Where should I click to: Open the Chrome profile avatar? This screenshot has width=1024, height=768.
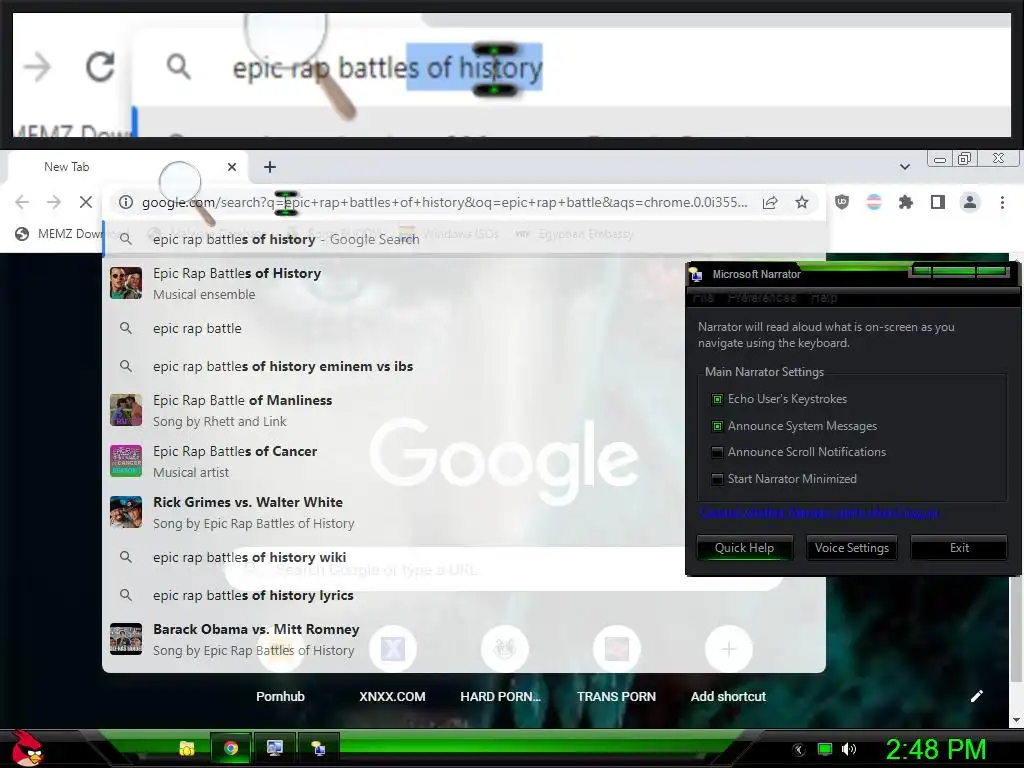[970, 202]
